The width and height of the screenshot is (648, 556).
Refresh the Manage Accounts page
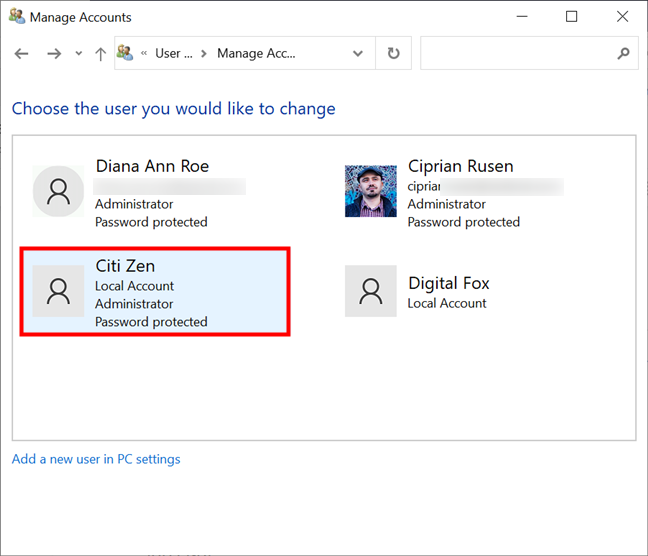point(393,53)
